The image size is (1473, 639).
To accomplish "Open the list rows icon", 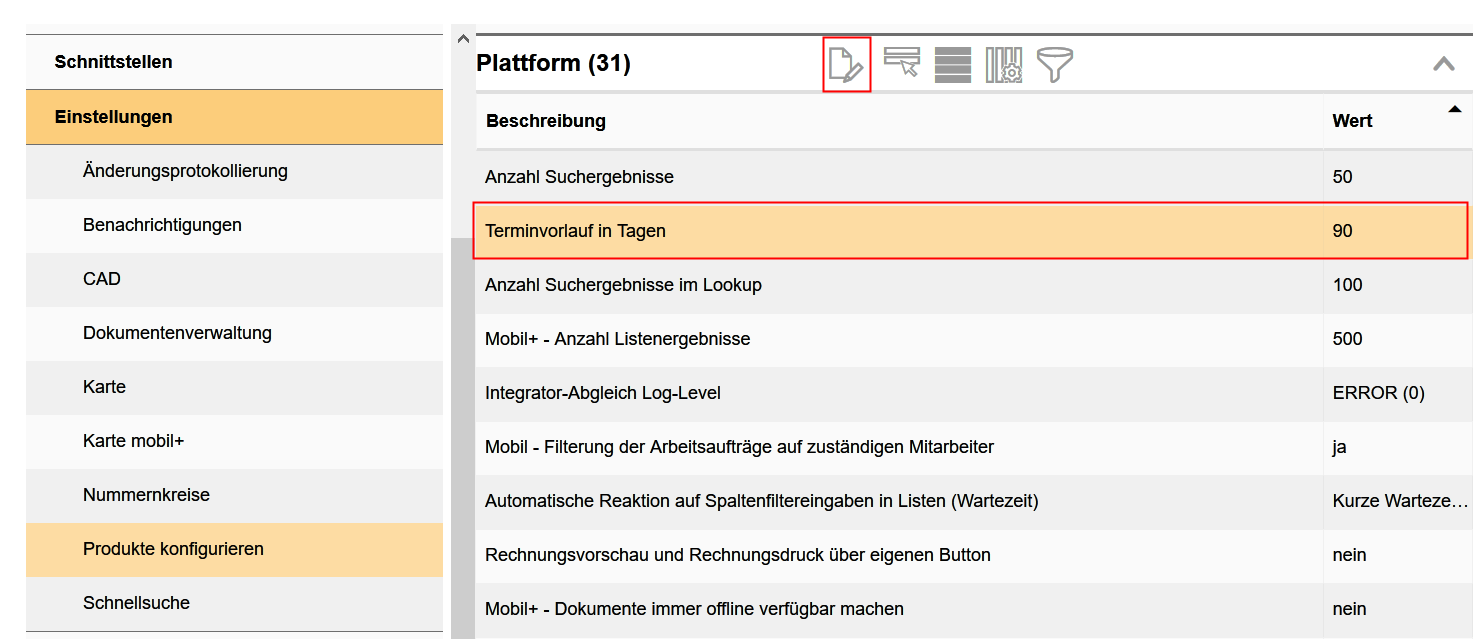I will click(952, 63).
